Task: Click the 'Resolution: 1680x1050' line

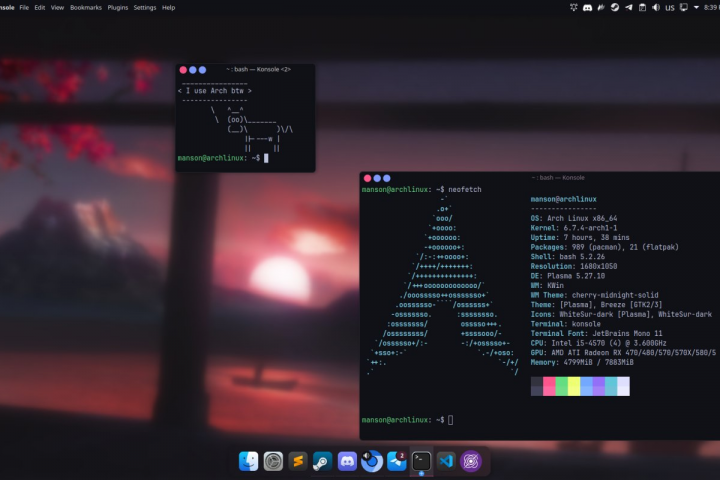Action: [x=574, y=266]
